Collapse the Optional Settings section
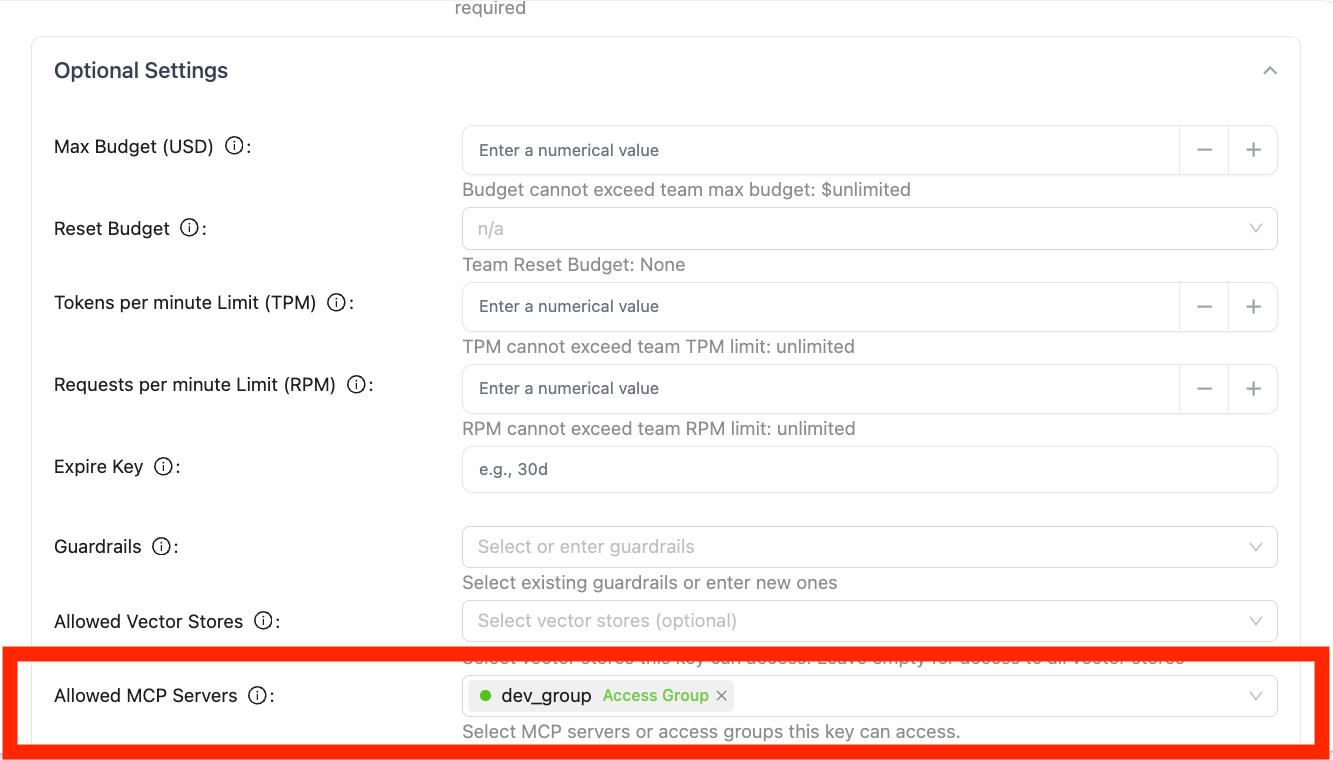 pos(1269,71)
